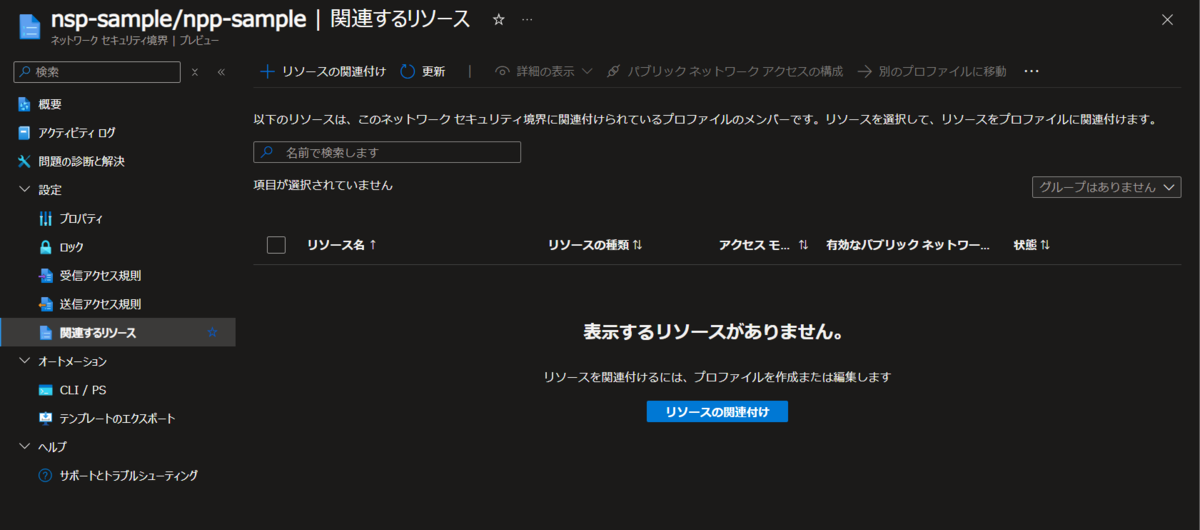Click the help question mark icon

pos(45,475)
